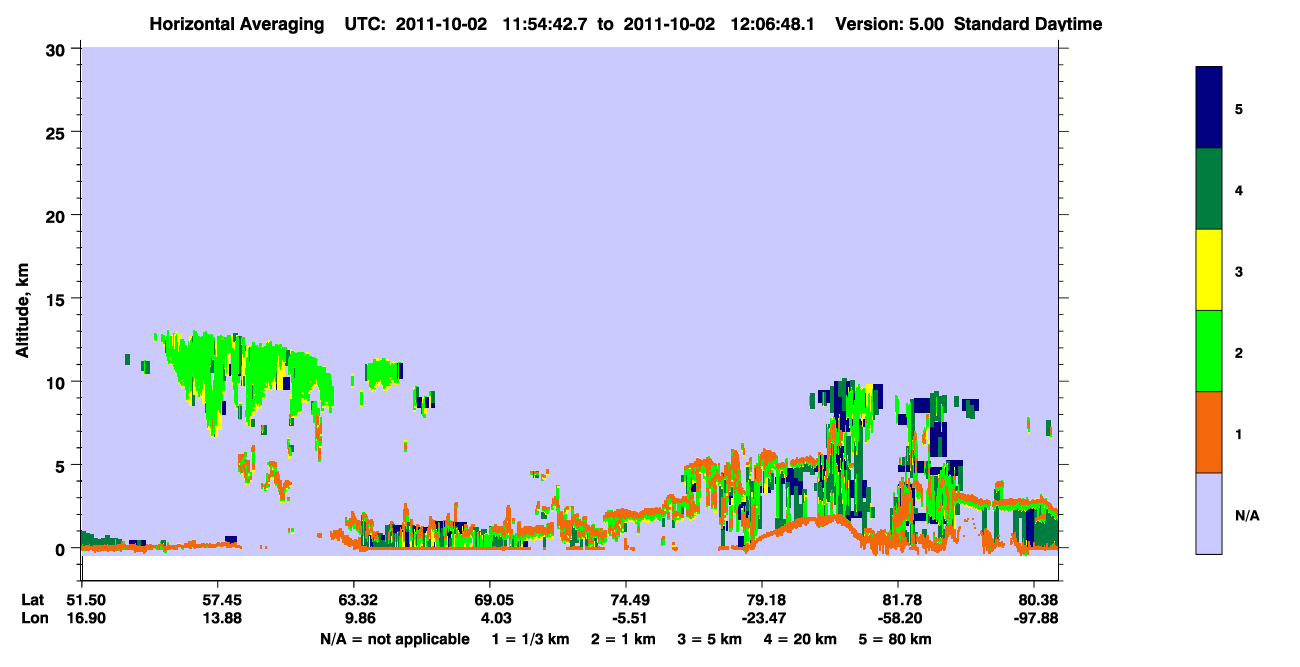
Task: Click the 30 km altitude tick label
Action: [x=59, y=49]
